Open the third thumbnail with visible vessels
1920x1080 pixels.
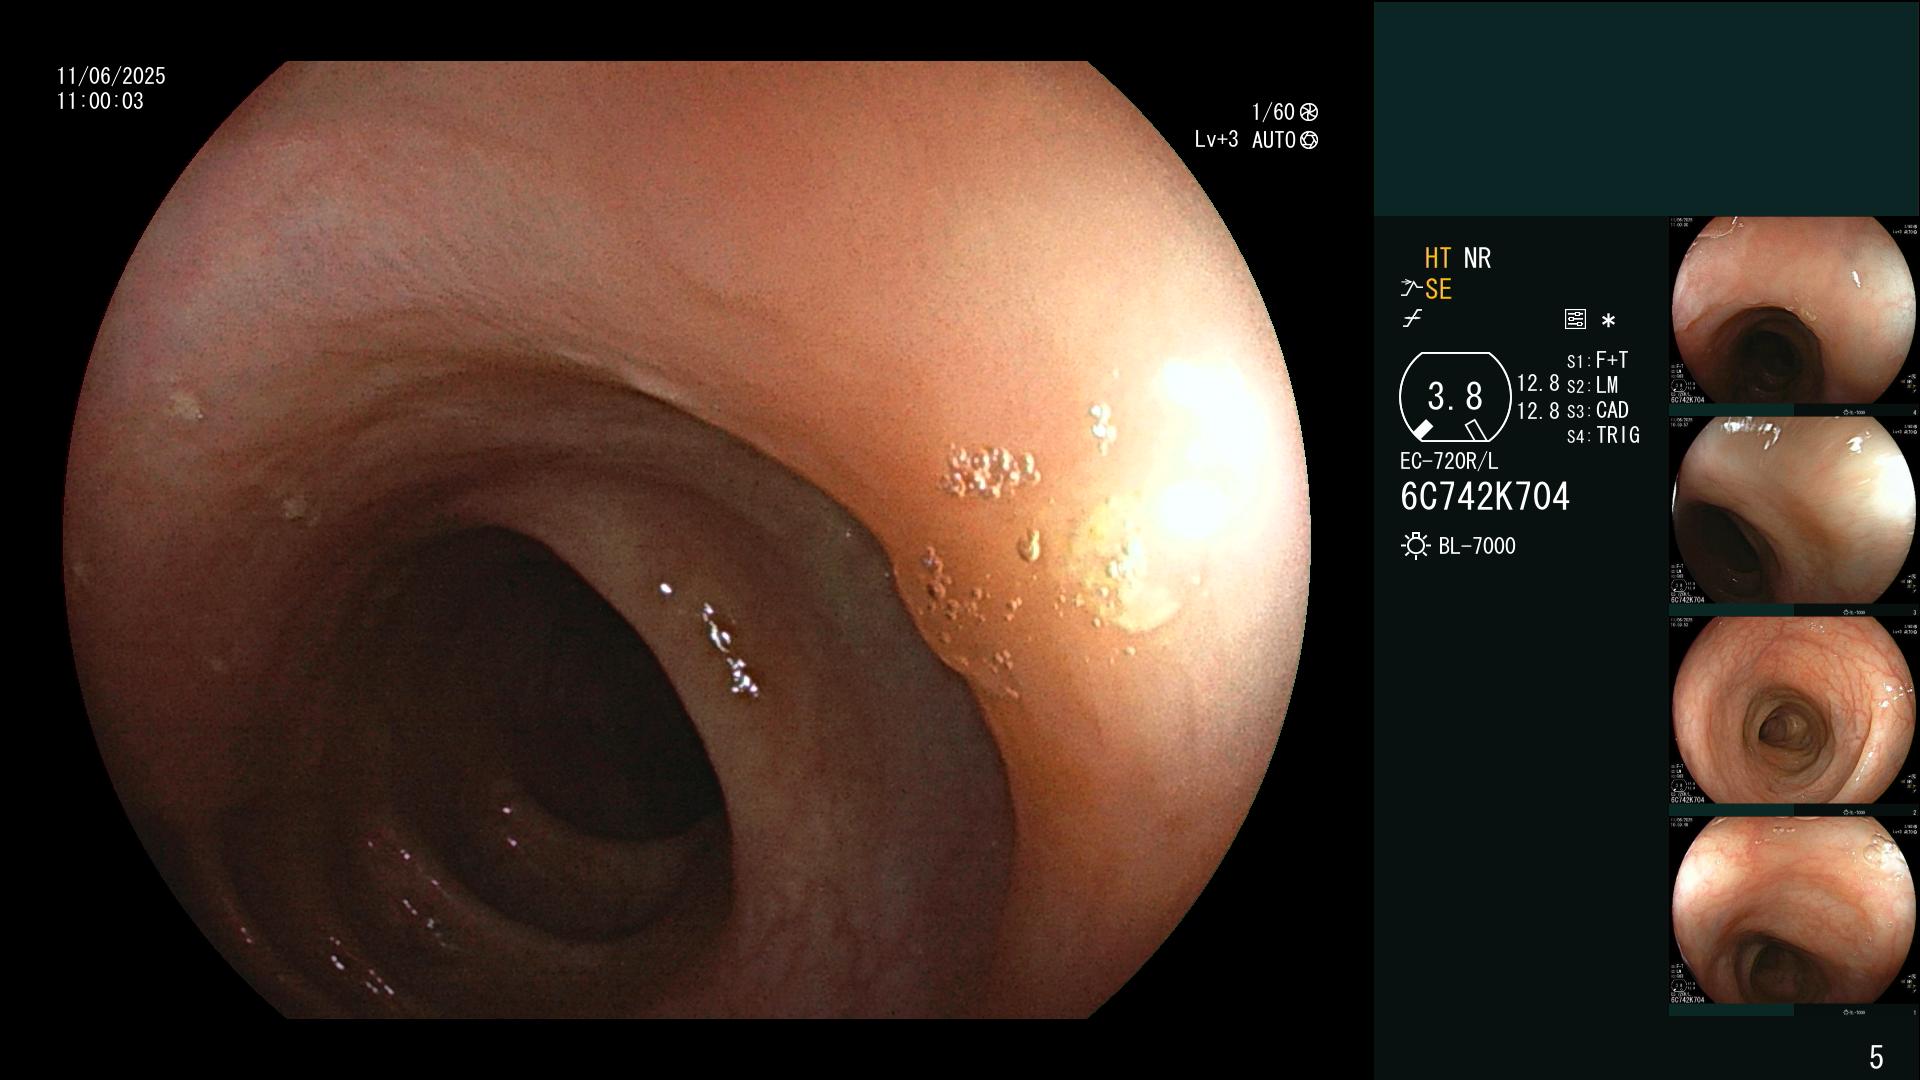click(1793, 710)
